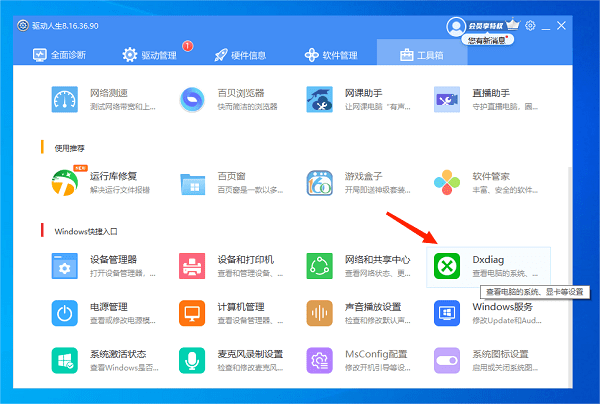Open the 网络测速 speed test tool icon
Viewport: 600px width, 404px height.
[x=65, y=99]
